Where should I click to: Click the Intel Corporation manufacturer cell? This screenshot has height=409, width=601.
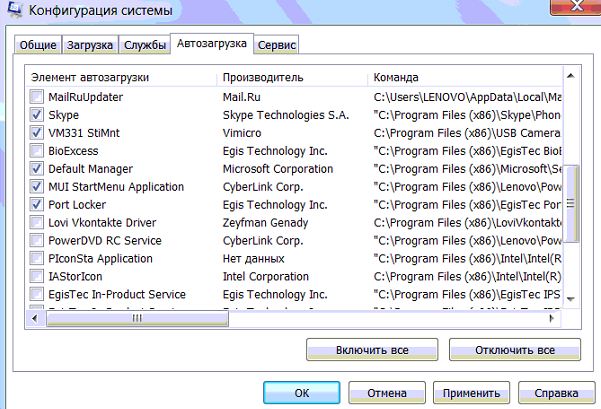[x=266, y=277]
